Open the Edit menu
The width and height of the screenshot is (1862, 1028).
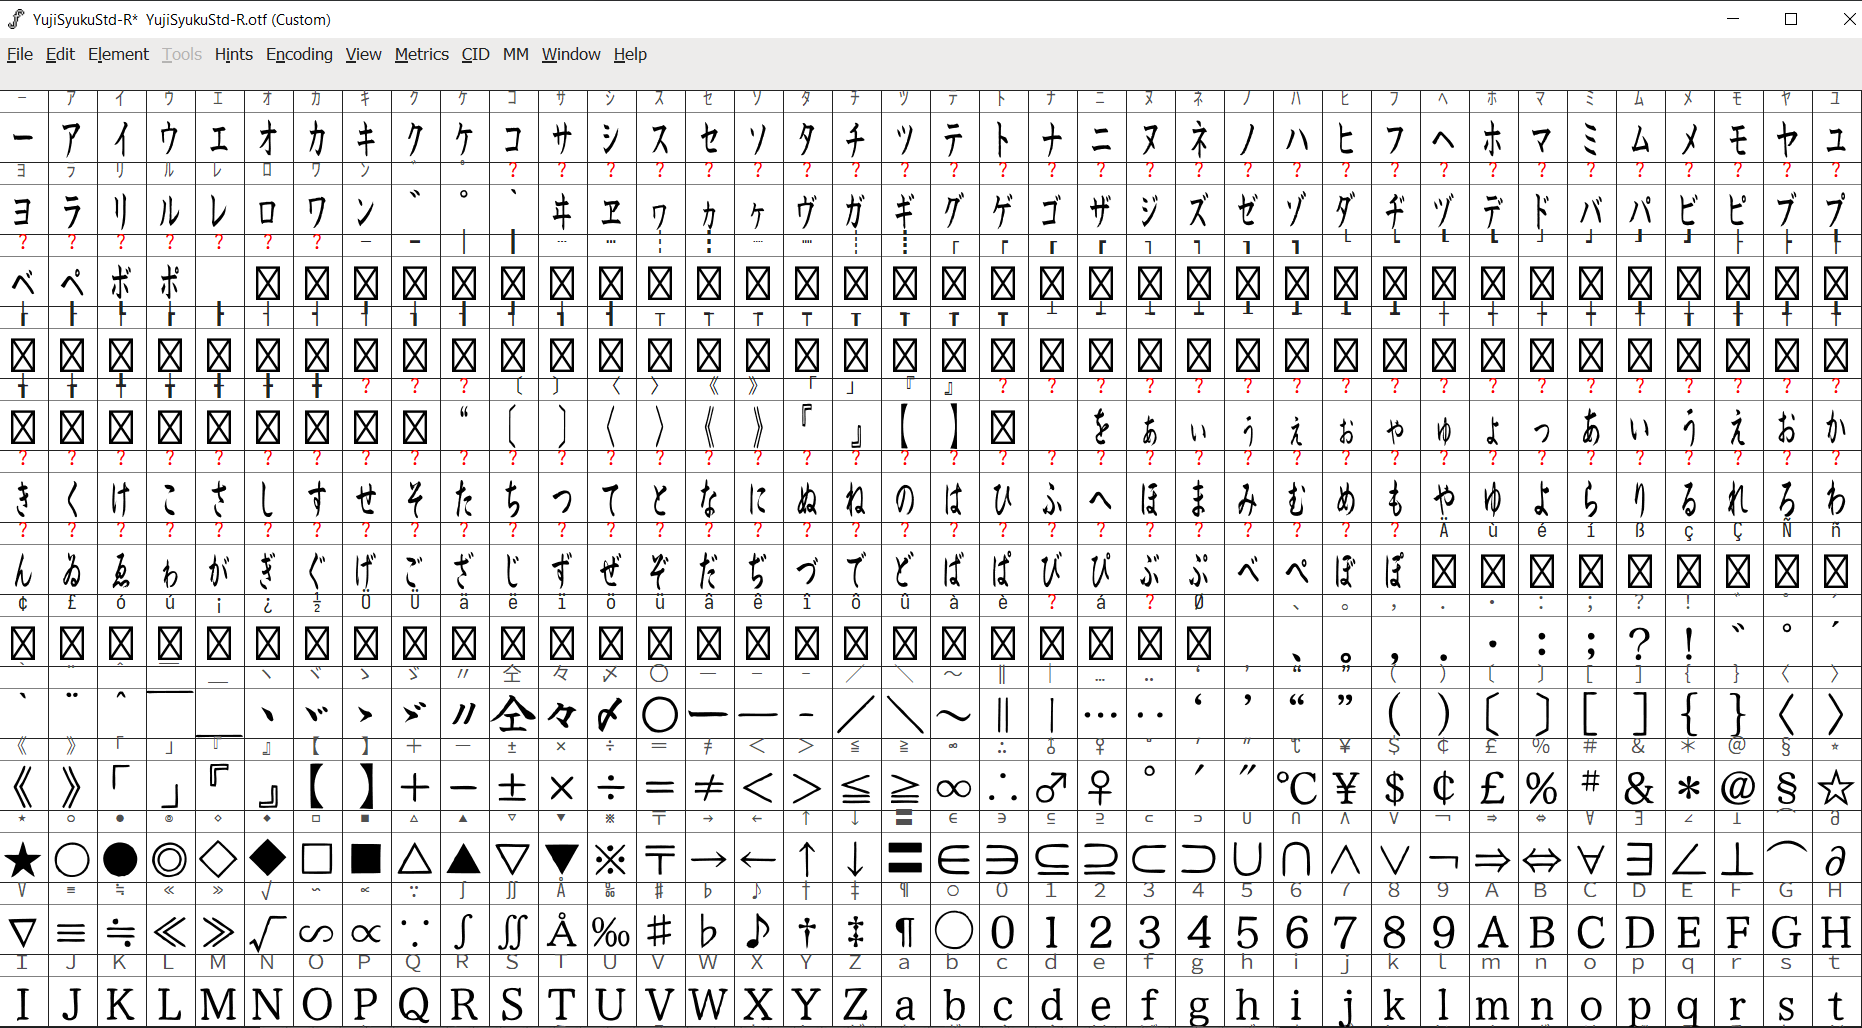coord(60,55)
